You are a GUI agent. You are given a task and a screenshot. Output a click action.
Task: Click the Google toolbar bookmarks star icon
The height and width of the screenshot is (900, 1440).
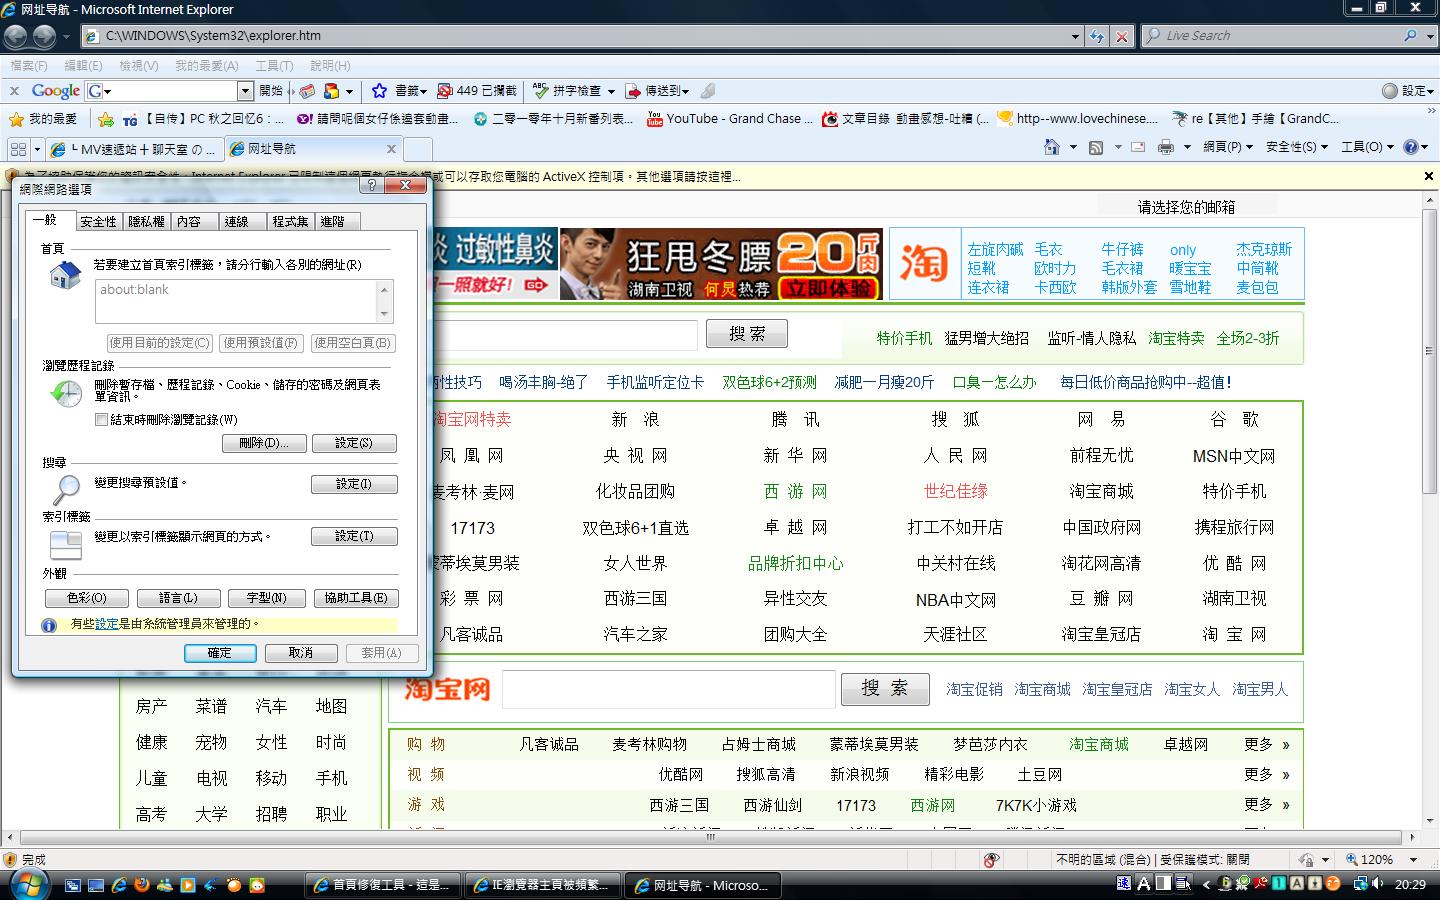(x=379, y=91)
